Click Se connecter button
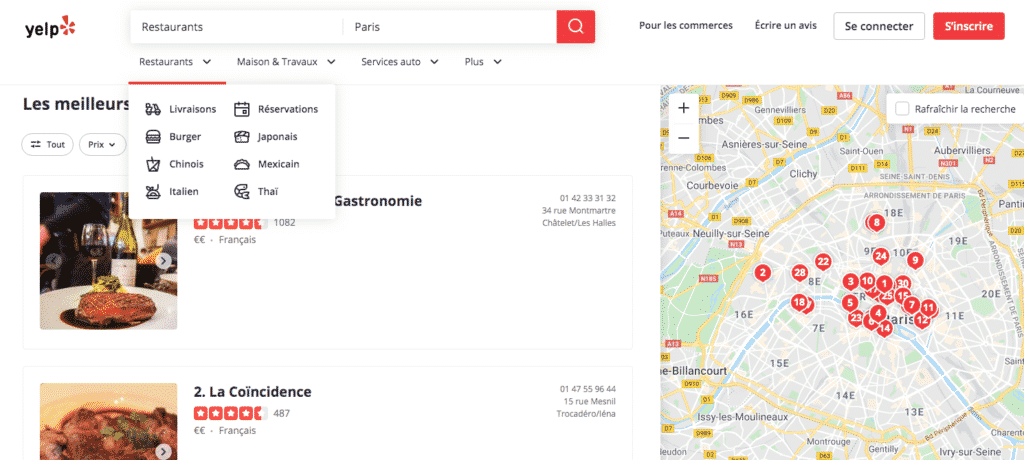The height and width of the screenshot is (460, 1024). [879, 26]
